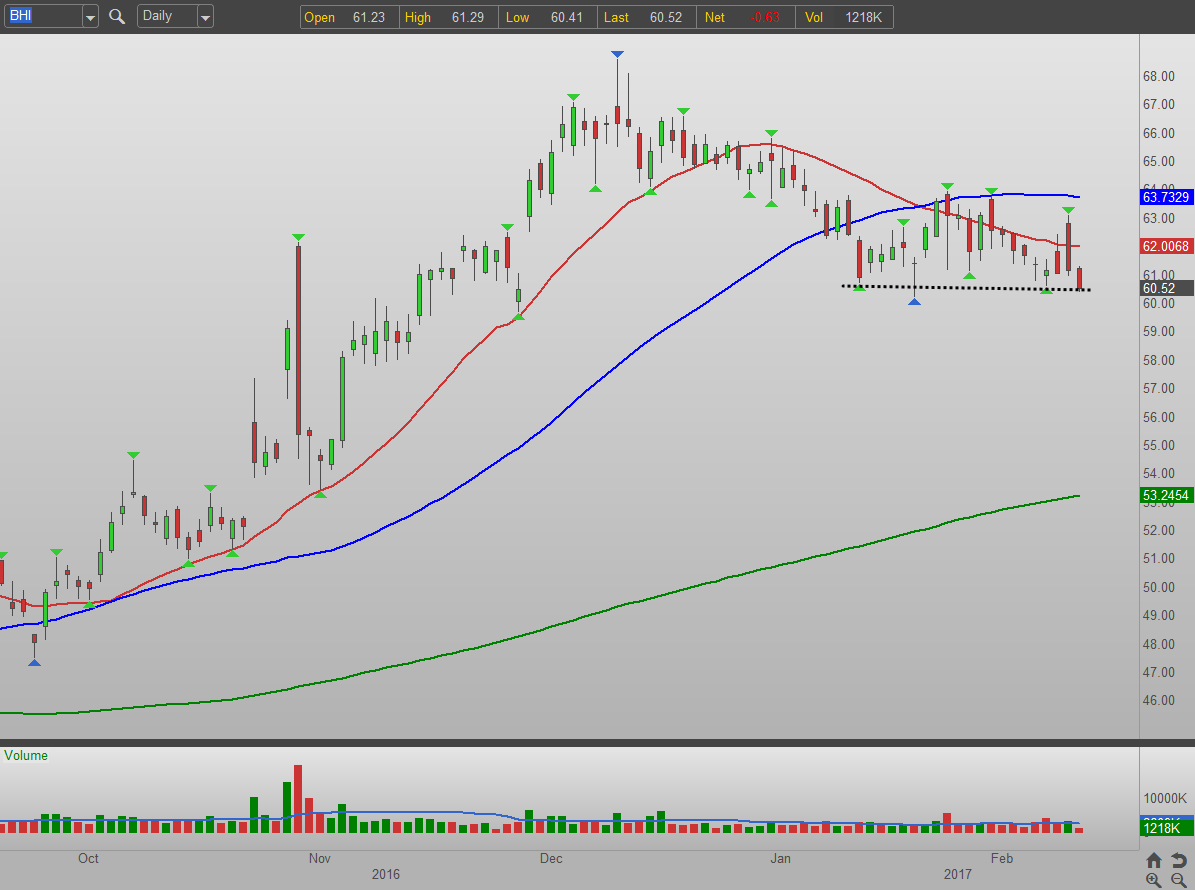This screenshot has height=890, width=1195.
Task: Click the green 53.2454 moving average label
Action: (x=1166, y=495)
